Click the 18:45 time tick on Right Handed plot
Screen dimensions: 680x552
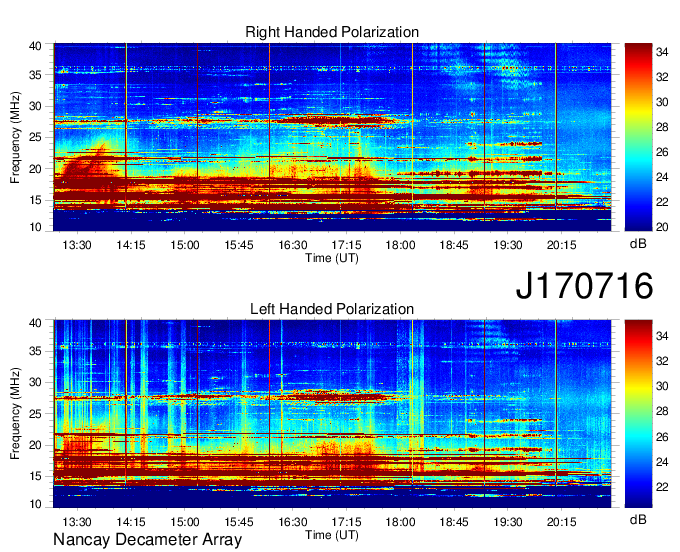click(454, 245)
